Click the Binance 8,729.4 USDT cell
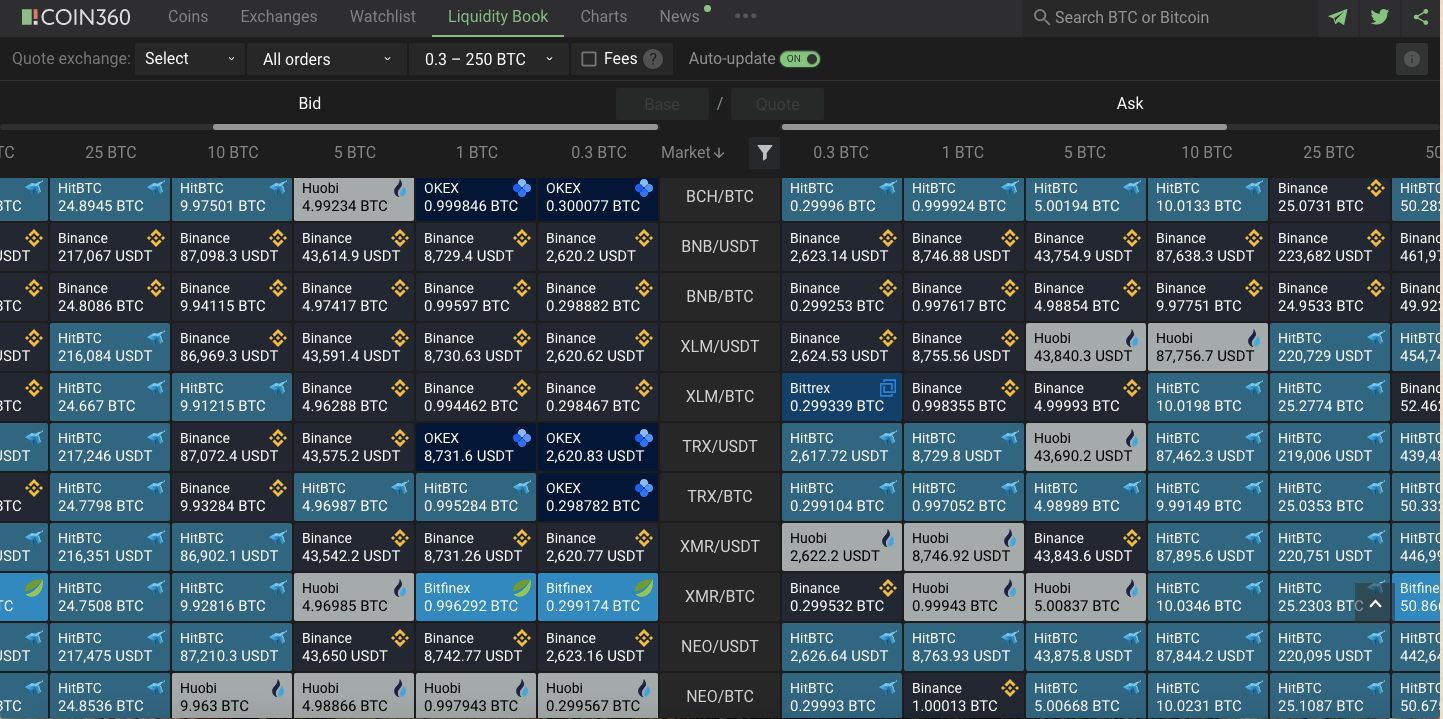 tap(476, 247)
